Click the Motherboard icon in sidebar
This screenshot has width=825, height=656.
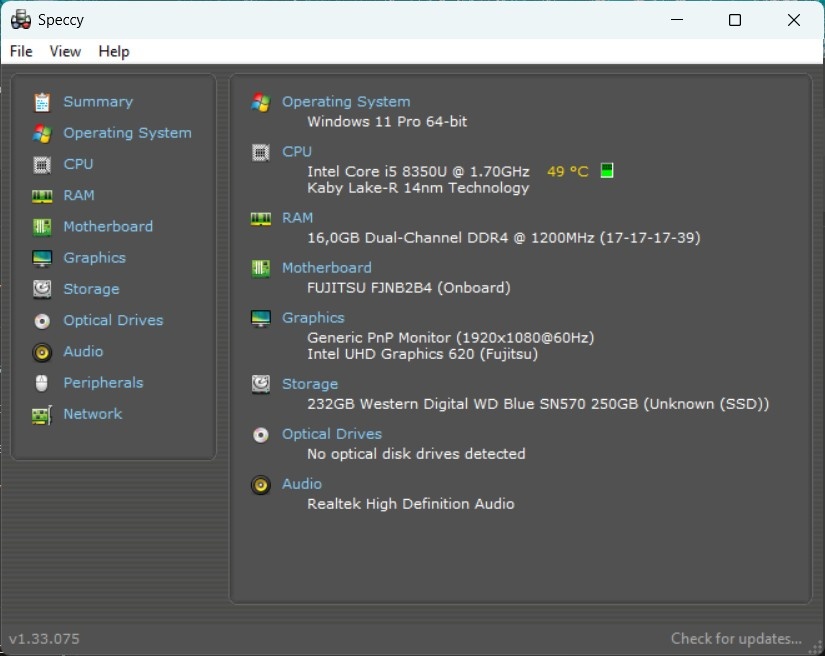41,226
